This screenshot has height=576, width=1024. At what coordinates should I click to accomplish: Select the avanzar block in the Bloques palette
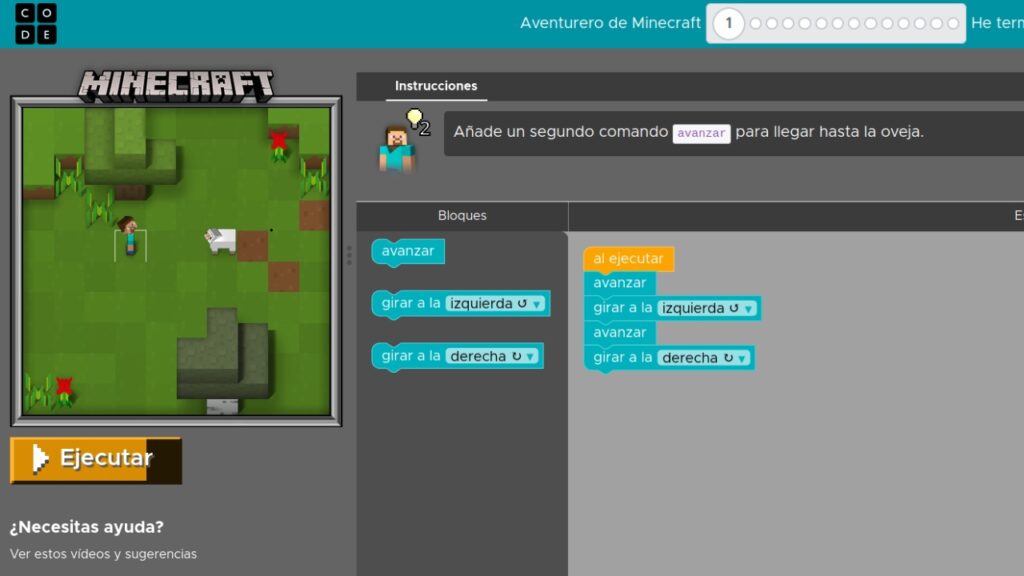pos(406,251)
